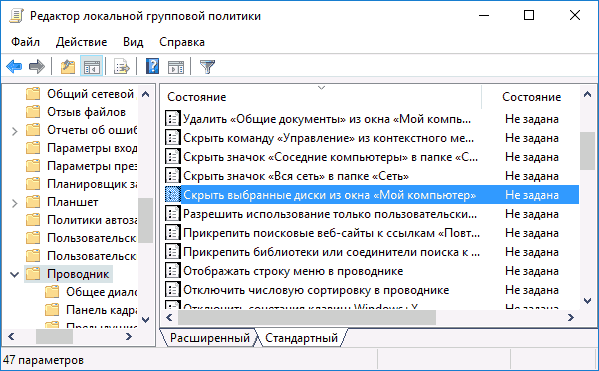Image resolution: width=599 pixels, height=371 pixels.
Task: Click tree pane vertical scrollbar thumb
Action: pyautogui.click(x=146, y=220)
